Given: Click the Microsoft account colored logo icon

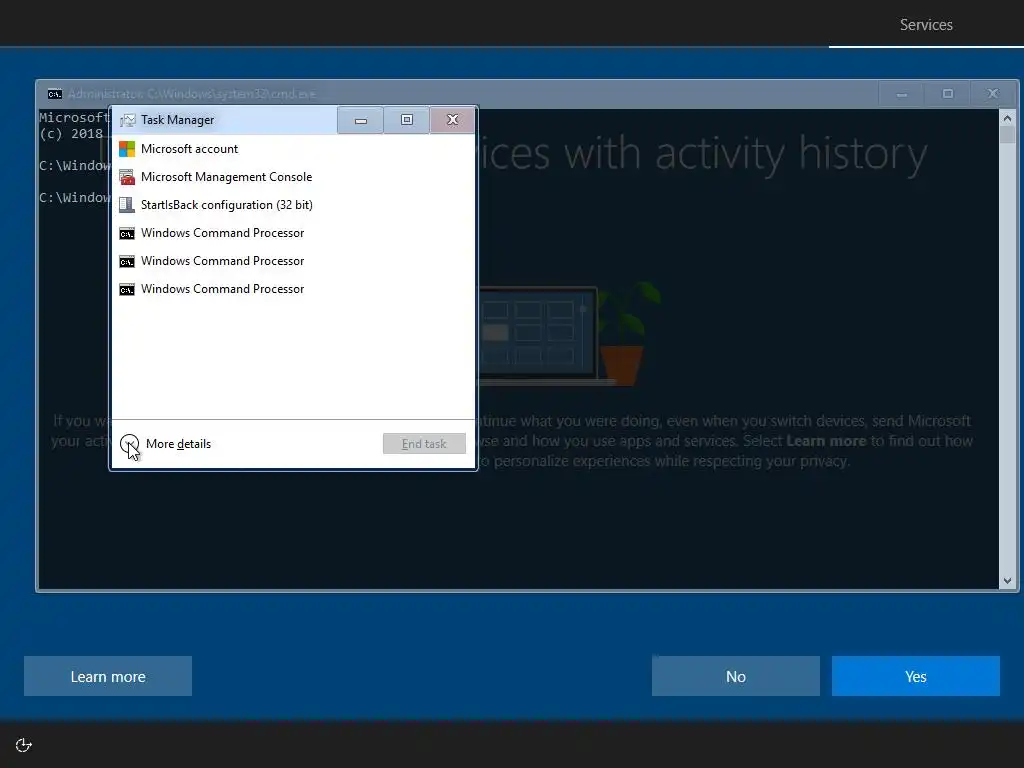Looking at the screenshot, I should [127, 149].
